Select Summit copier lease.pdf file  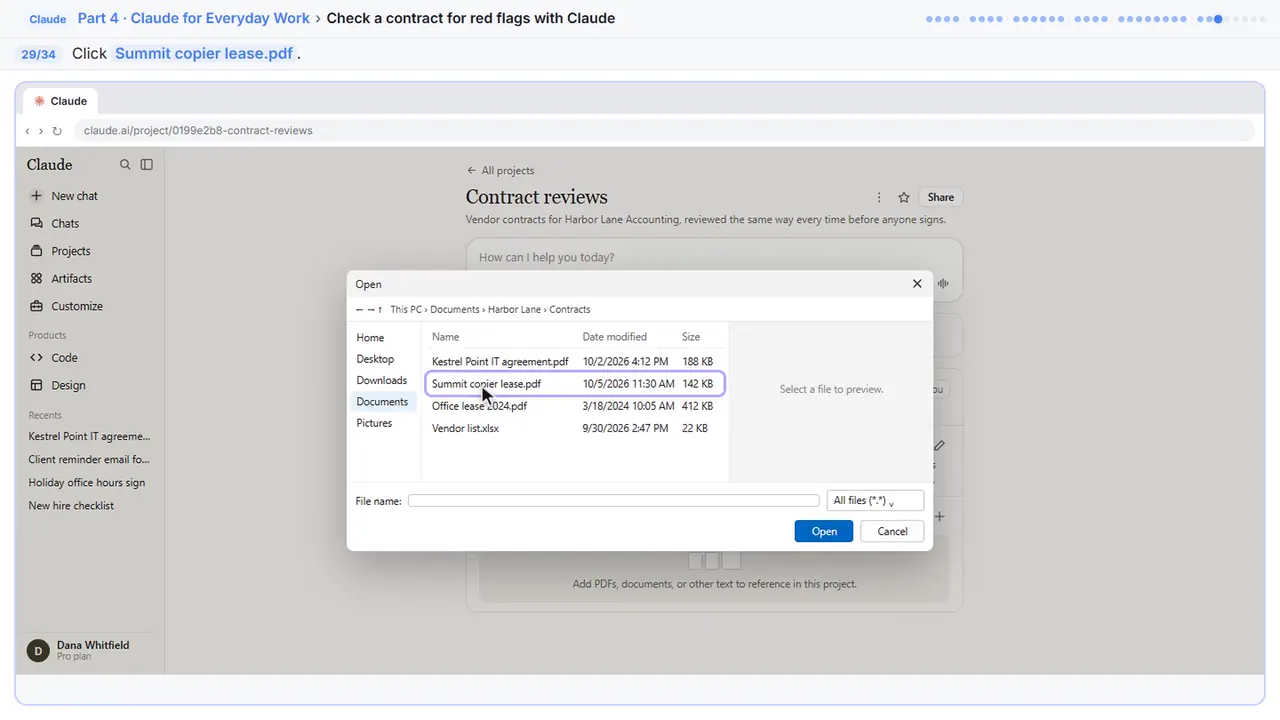(575, 384)
